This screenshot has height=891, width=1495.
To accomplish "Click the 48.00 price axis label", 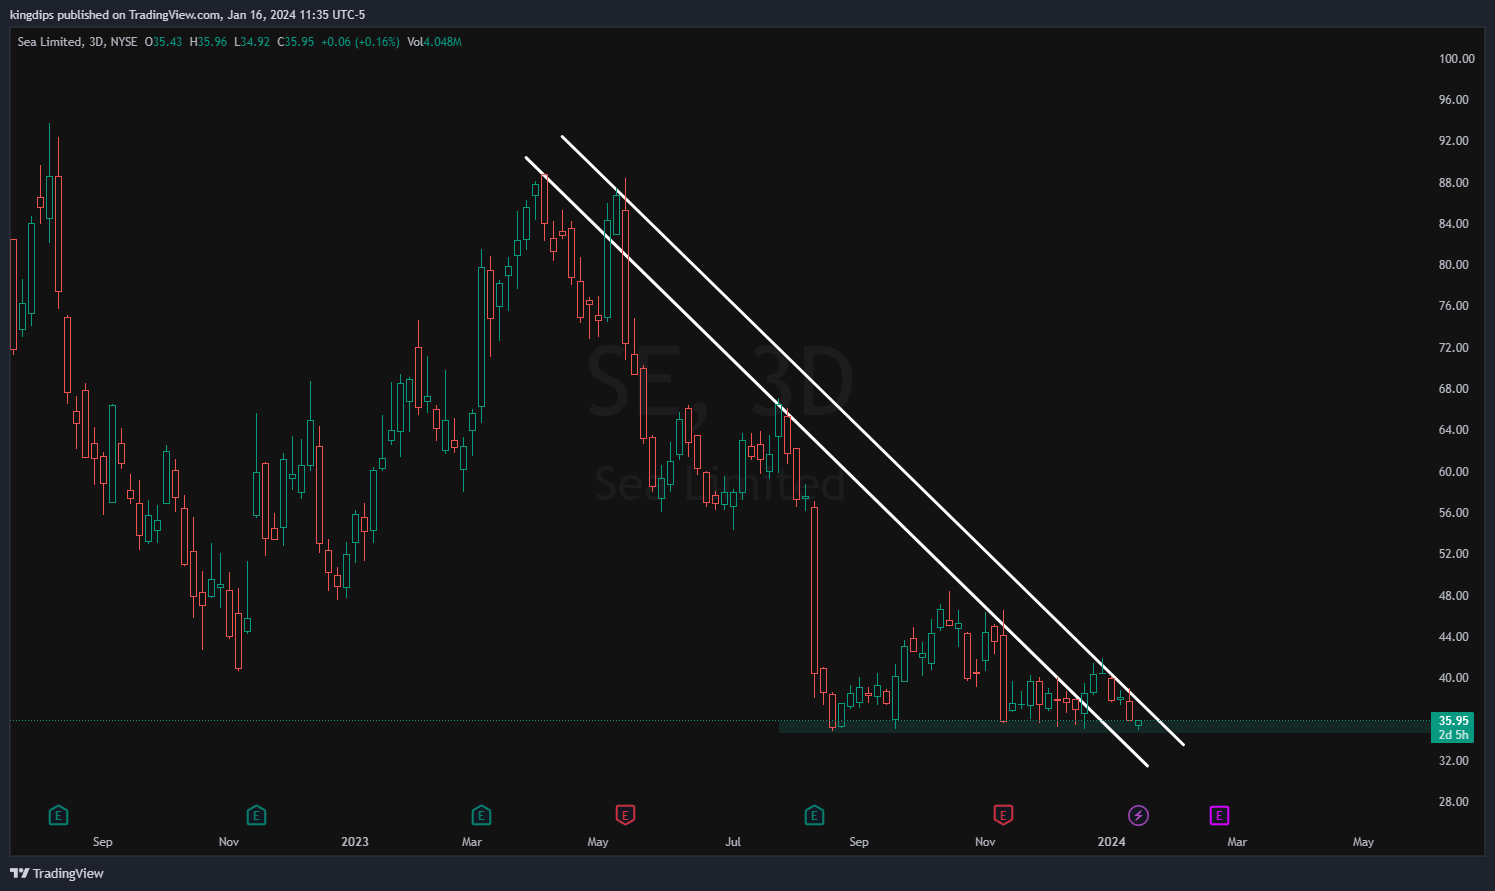I will 1453,596.
